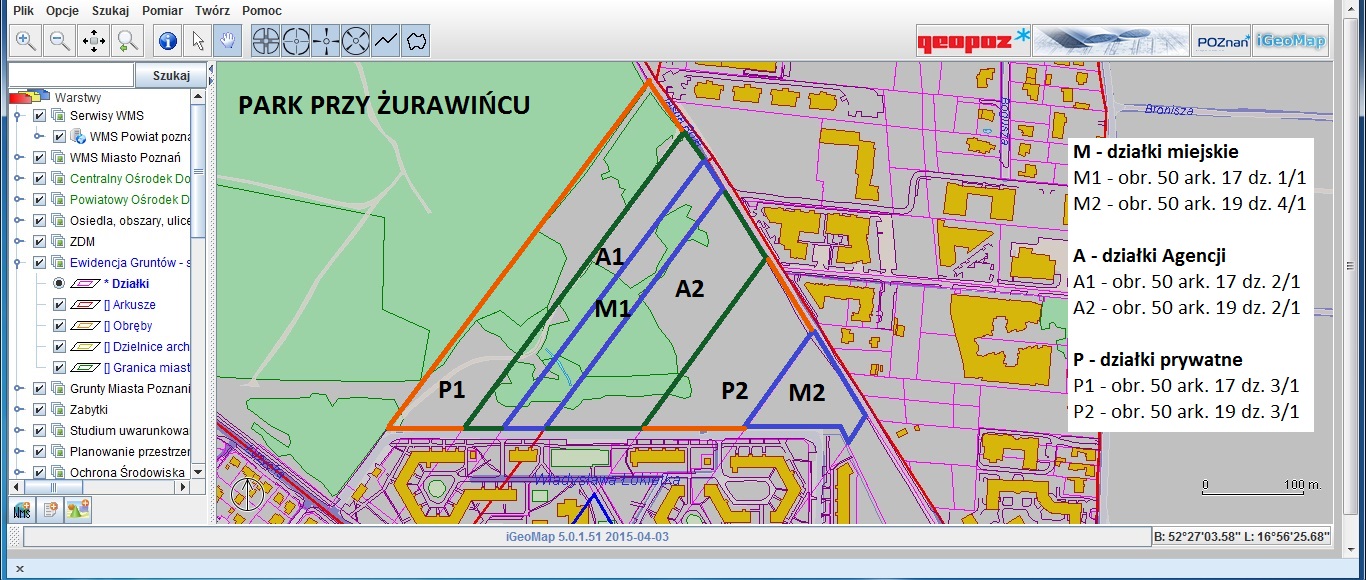
Task: Click the blue info identify tool
Action: point(167,41)
